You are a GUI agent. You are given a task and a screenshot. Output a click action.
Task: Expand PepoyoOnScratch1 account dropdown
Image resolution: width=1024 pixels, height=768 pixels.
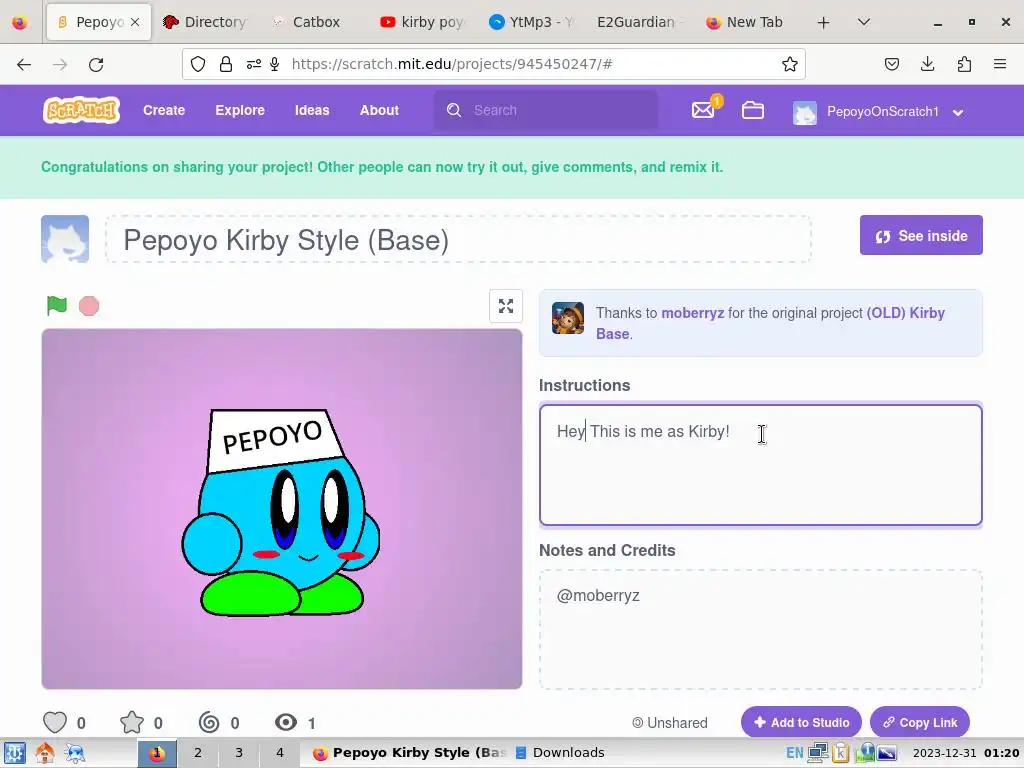pos(957,112)
